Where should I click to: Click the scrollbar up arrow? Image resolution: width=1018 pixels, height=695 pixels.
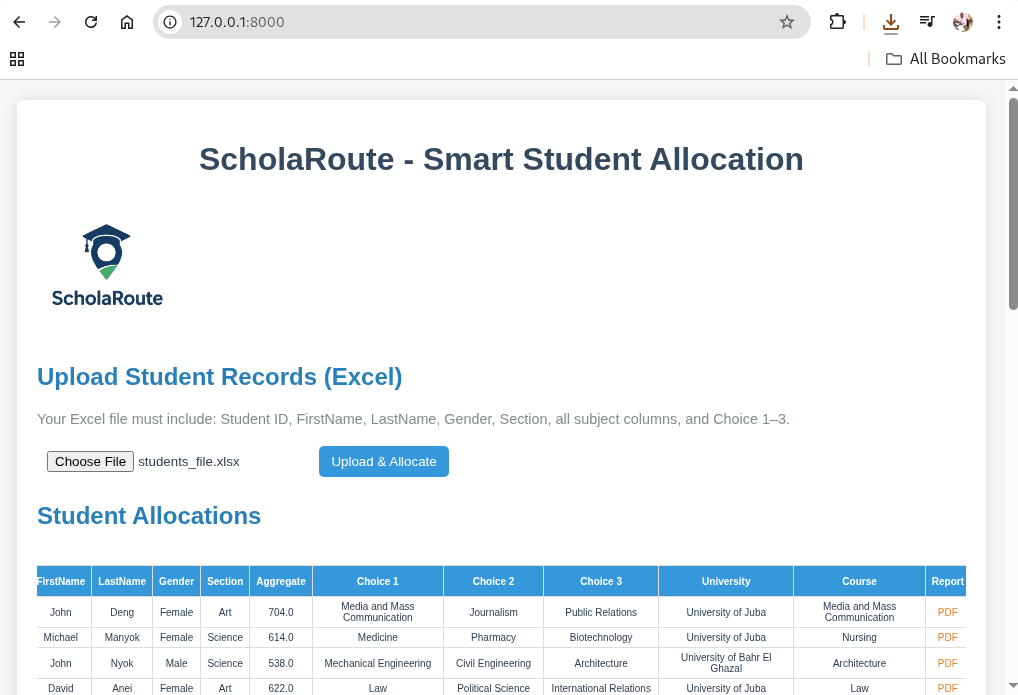(1013, 89)
